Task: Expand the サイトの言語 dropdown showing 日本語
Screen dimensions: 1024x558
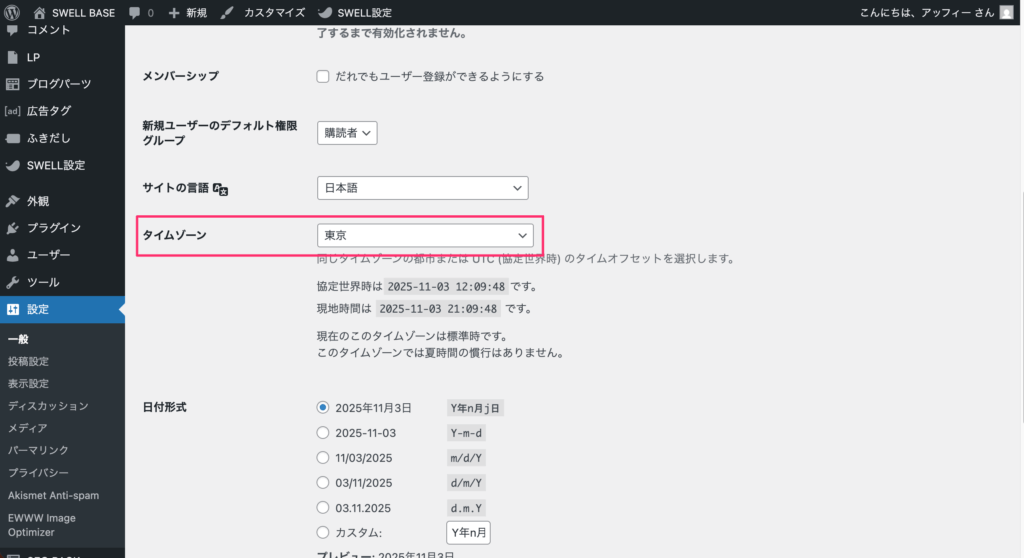Action: pos(421,188)
